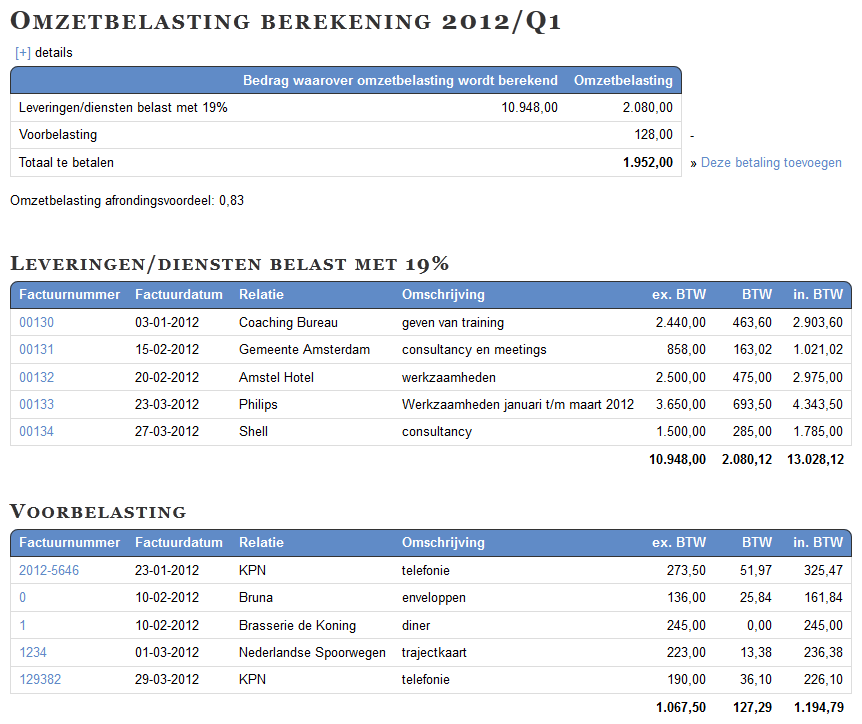Open invoice 00130

(36, 323)
